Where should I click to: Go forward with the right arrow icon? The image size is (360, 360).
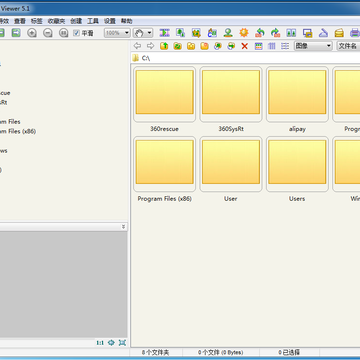pos(150,46)
